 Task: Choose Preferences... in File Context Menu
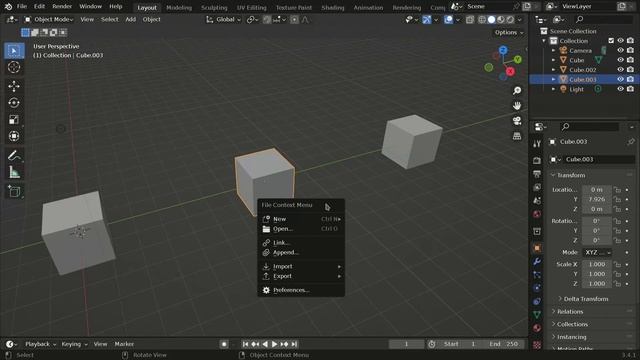(301, 290)
